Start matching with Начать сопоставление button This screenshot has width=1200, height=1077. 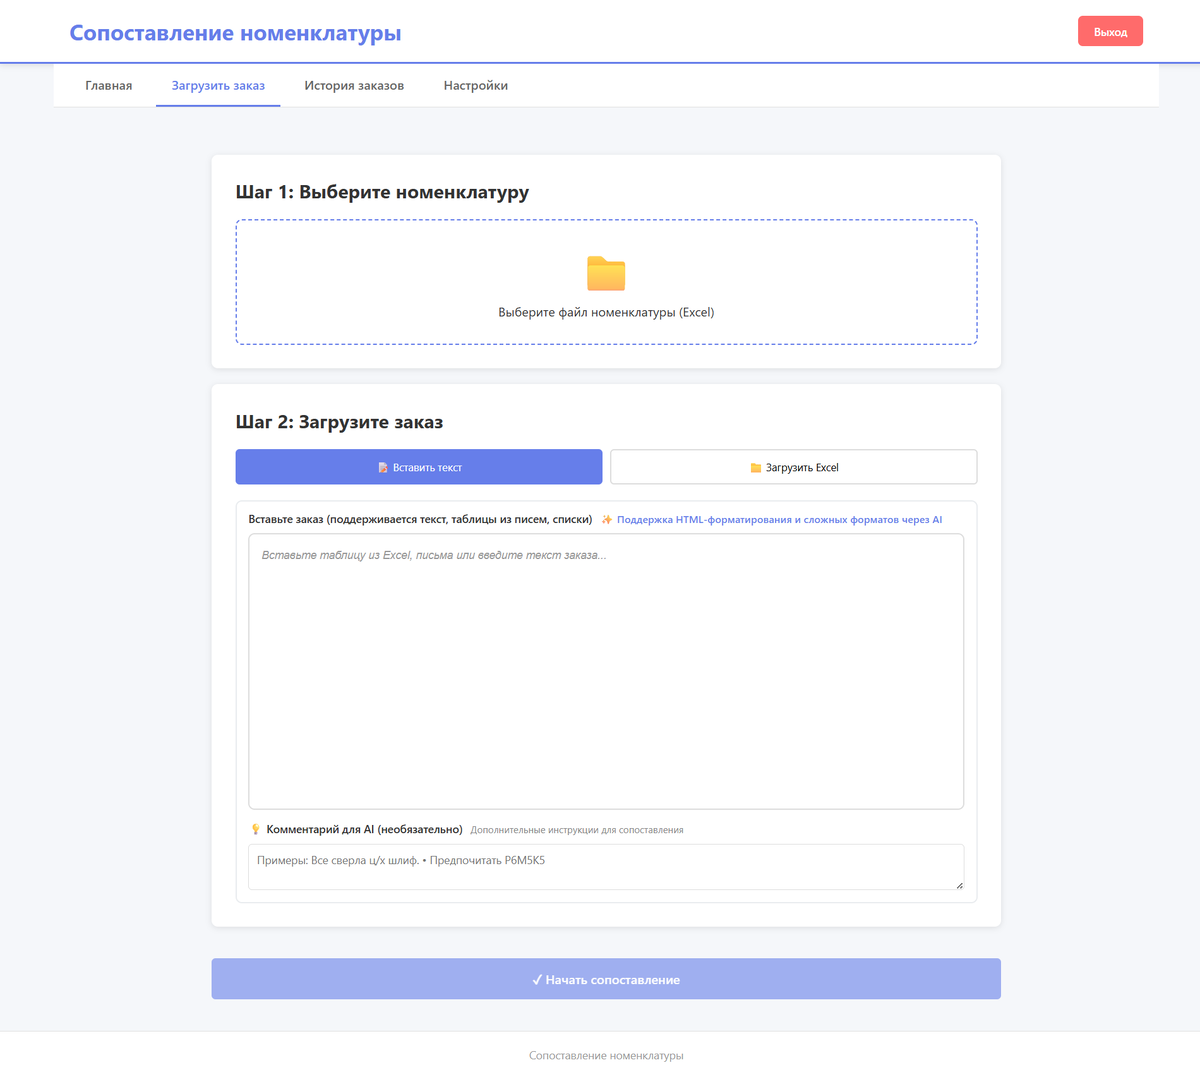tap(606, 979)
